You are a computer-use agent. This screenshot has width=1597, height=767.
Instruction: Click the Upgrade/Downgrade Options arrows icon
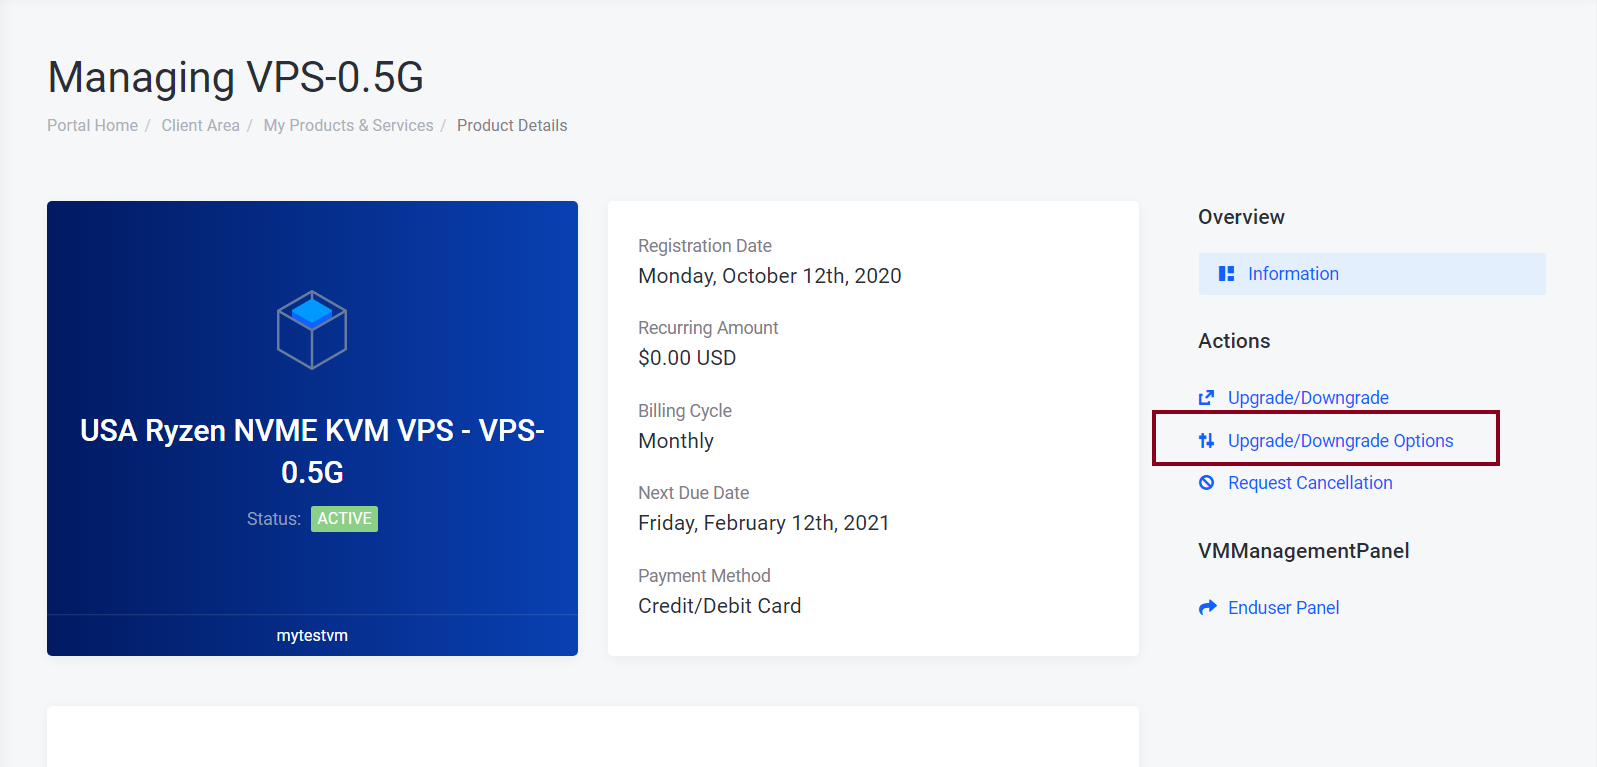(1206, 441)
